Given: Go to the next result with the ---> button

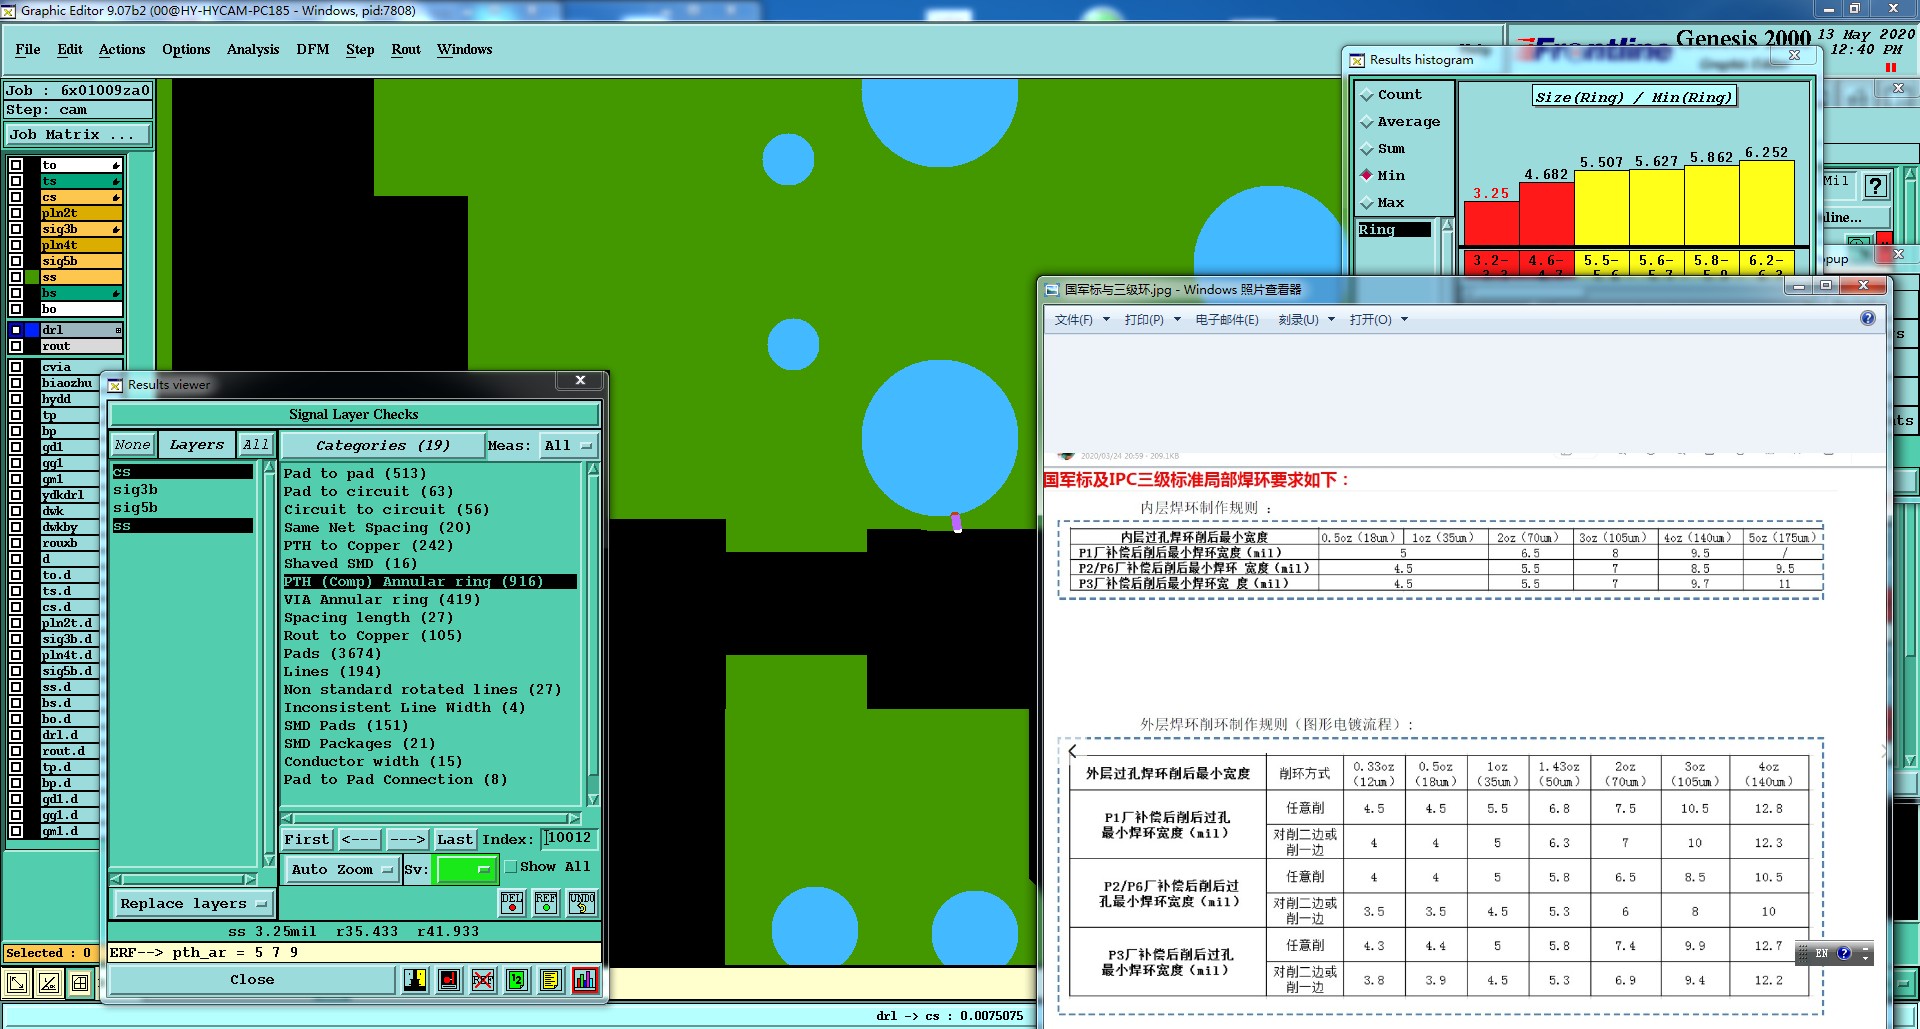Looking at the screenshot, I should tap(408, 839).
